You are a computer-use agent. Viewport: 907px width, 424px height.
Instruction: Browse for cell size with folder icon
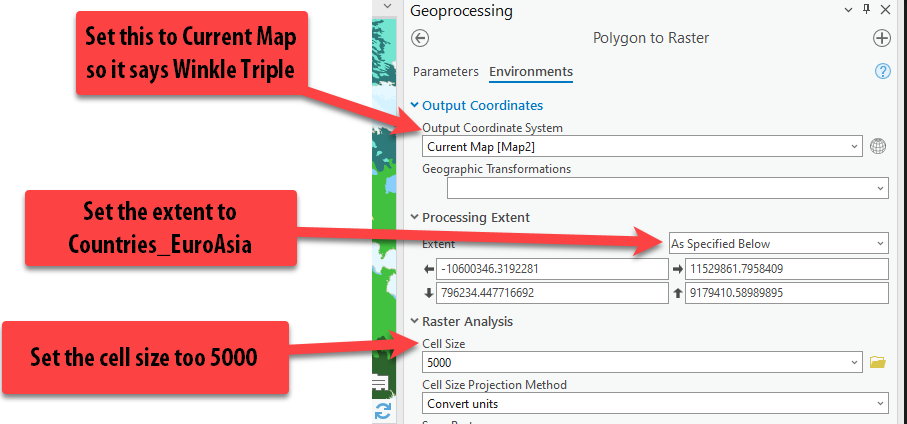(x=878, y=362)
